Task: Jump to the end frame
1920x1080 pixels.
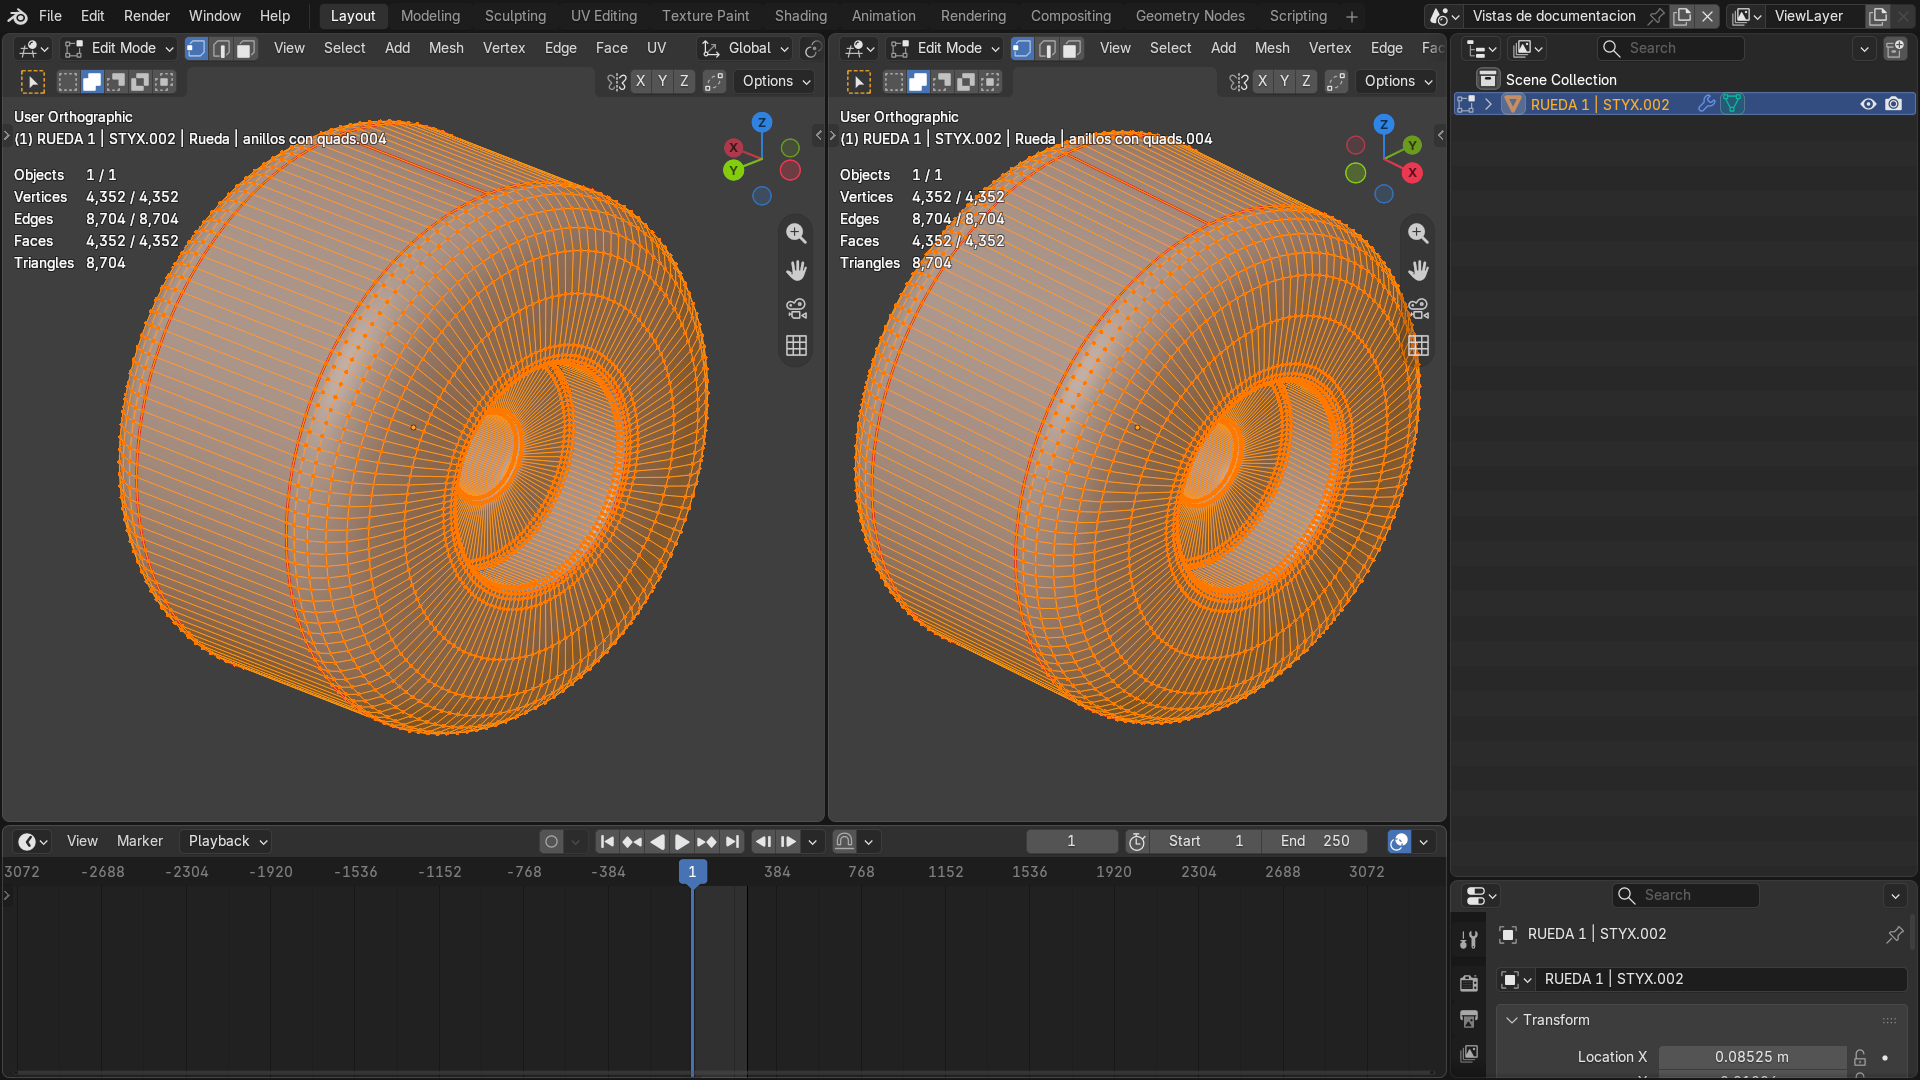Action: 733,842
